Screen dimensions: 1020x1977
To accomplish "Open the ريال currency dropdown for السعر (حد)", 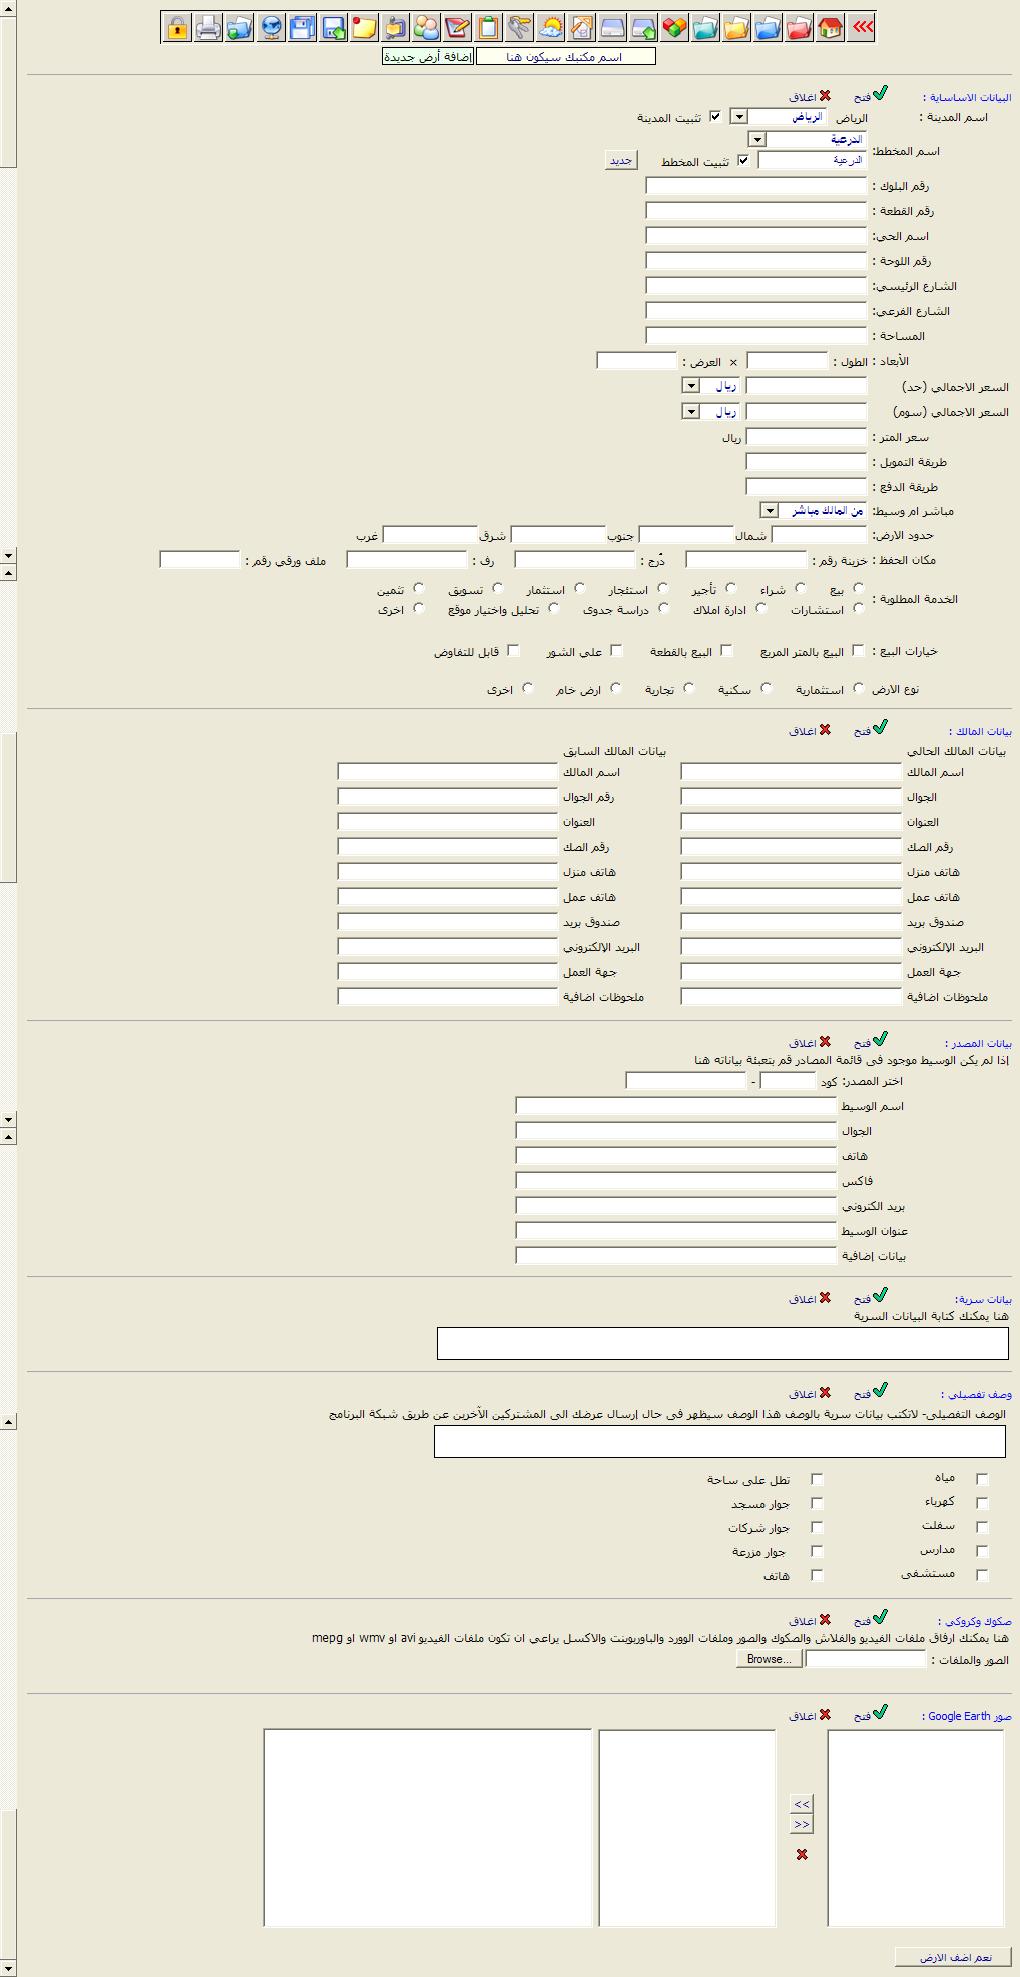I will click(690, 386).
